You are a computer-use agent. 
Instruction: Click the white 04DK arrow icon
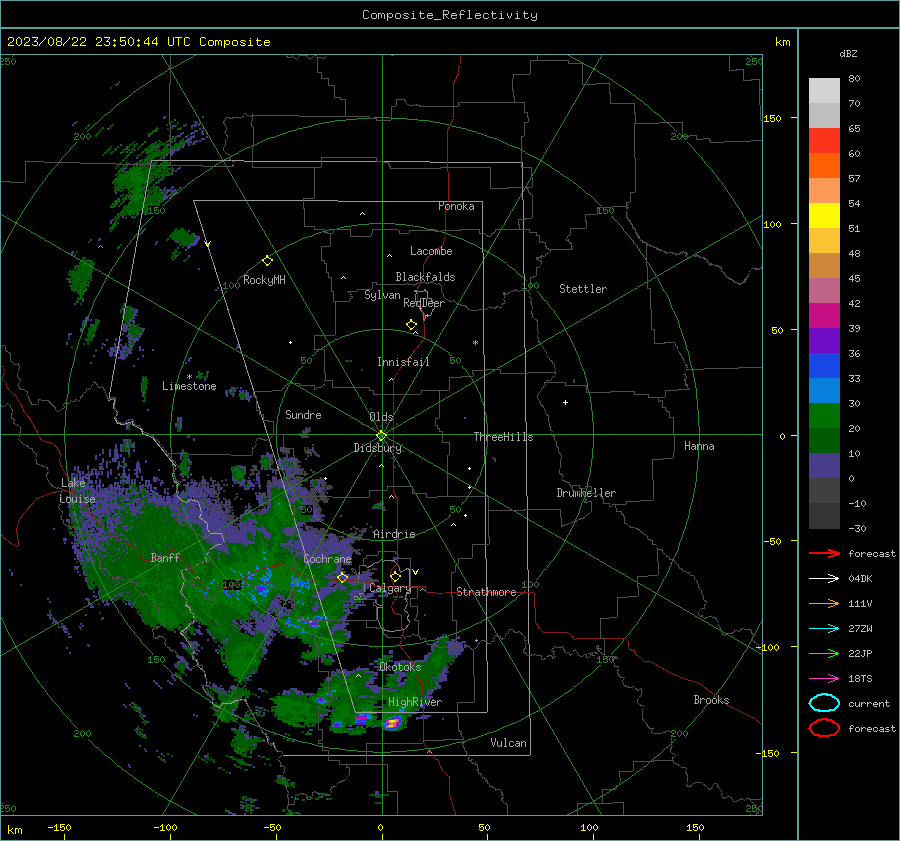pyautogui.click(x=824, y=579)
